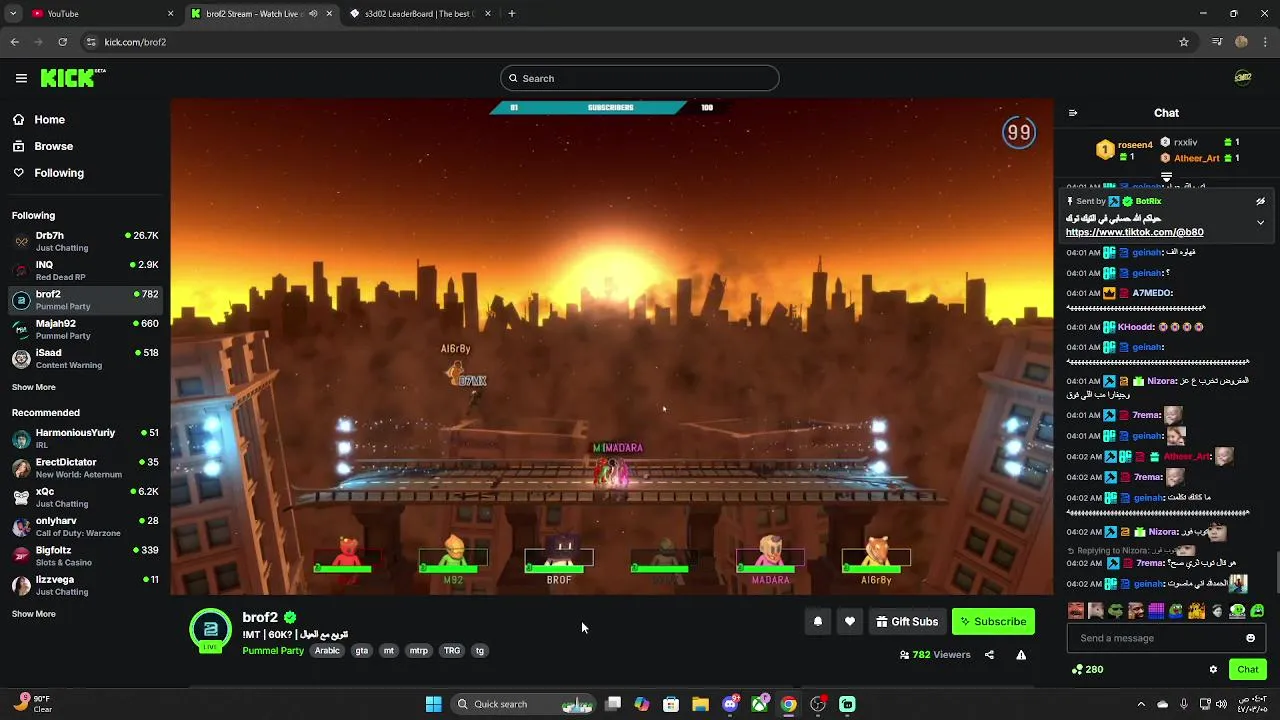
Task: Collapse gifter leaderboard handle in chat
Action: (x=1166, y=176)
